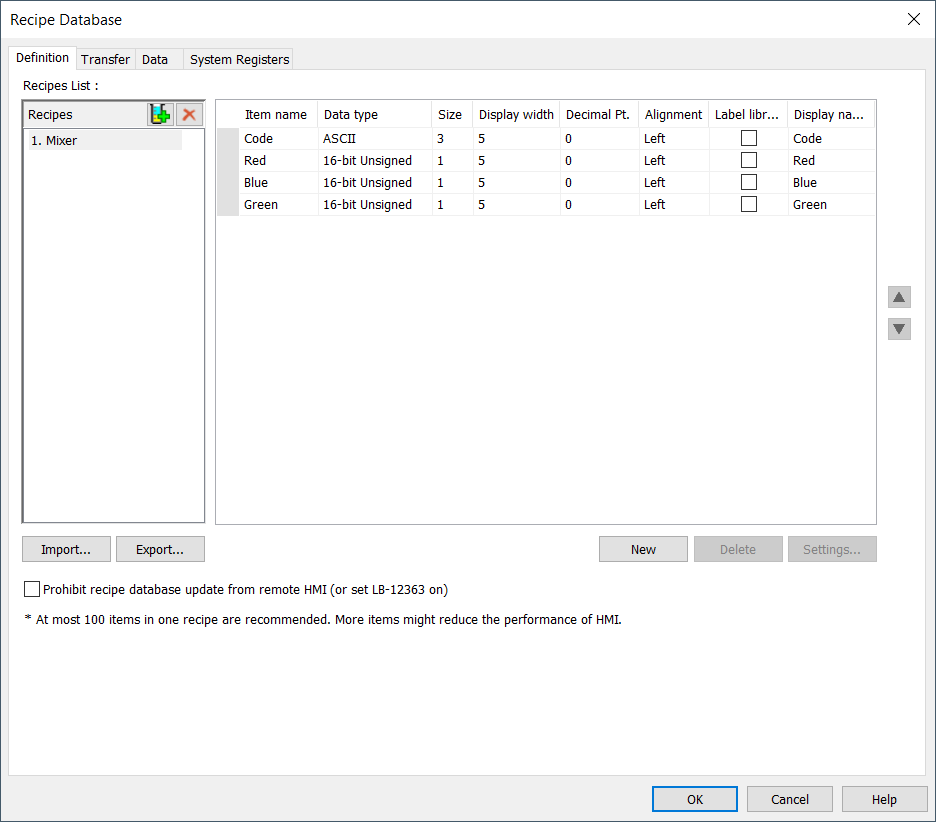Click the Export... button
Image resolution: width=936 pixels, height=822 pixels.
coord(160,549)
